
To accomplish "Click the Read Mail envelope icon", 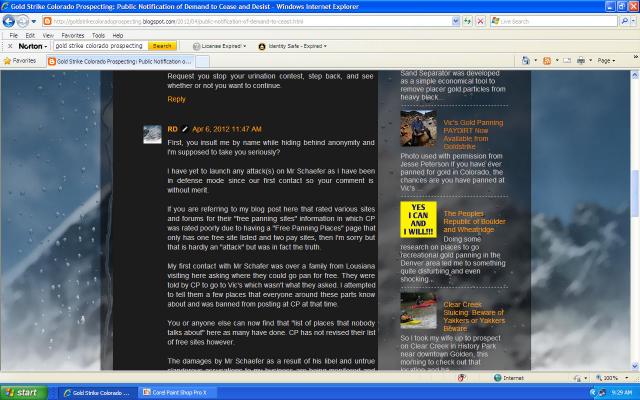I will (x=567, y=61).
